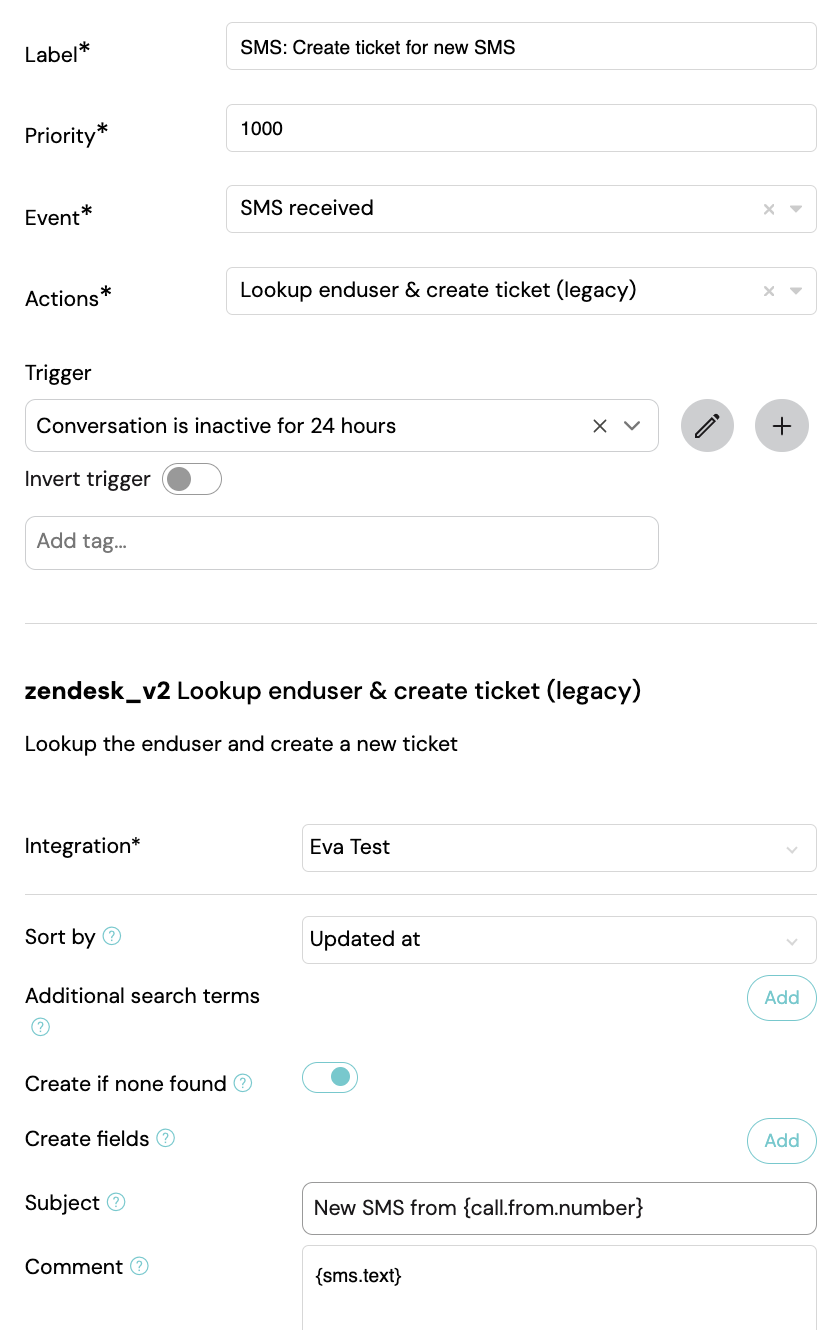
Task: Show help for Create fields
Action: pos(166,1139)
